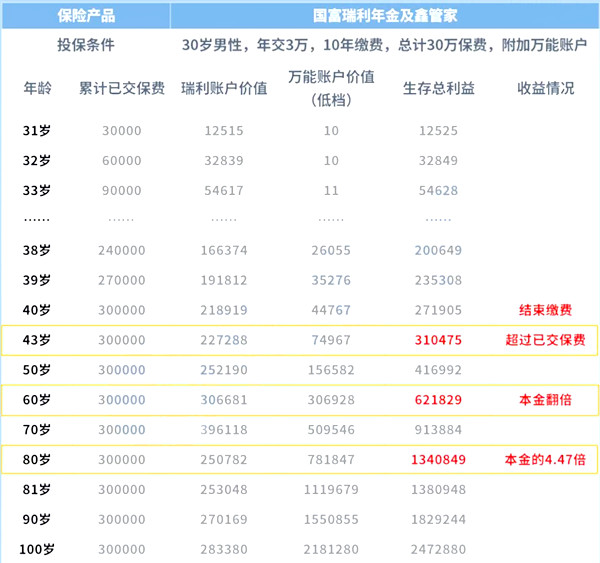
Task: Select the 38岁 row label
Action: coord(37,250)
